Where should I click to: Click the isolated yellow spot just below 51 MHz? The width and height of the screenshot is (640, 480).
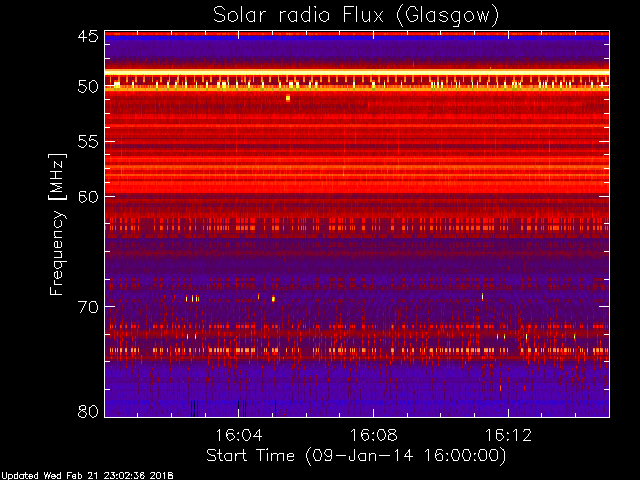point(288,98)
